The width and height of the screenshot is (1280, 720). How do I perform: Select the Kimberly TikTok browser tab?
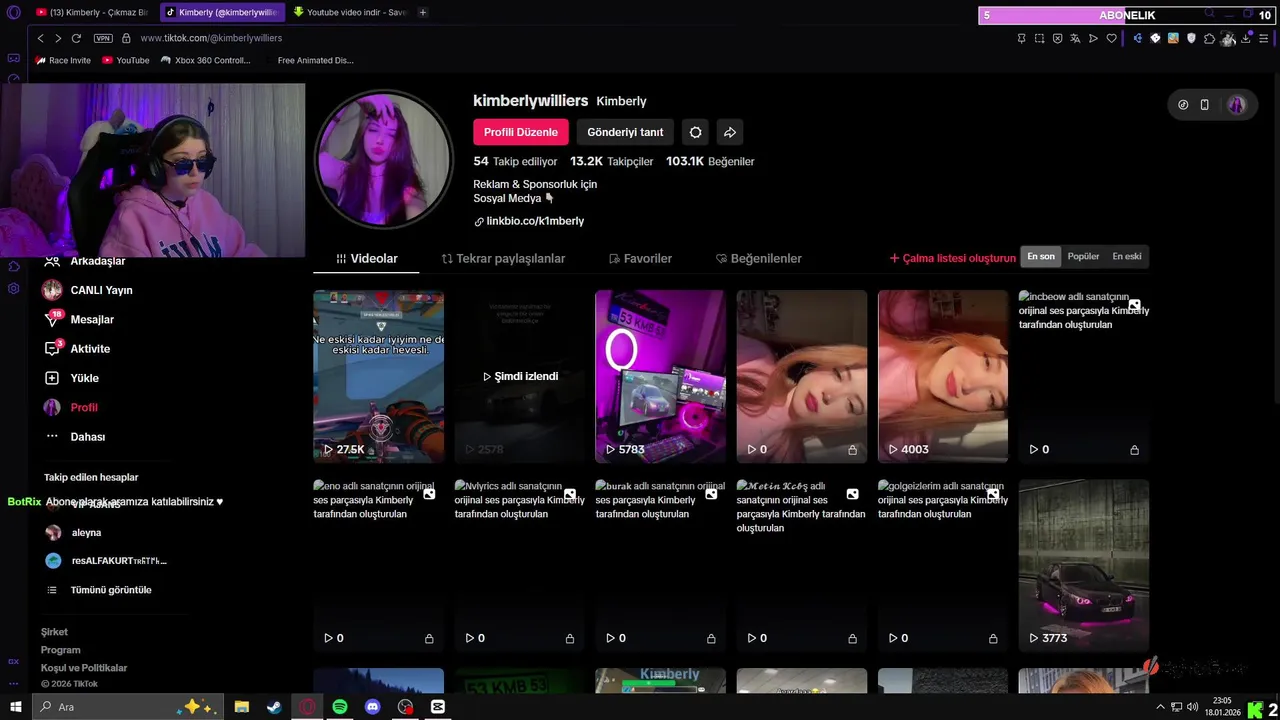pos(221,12)
